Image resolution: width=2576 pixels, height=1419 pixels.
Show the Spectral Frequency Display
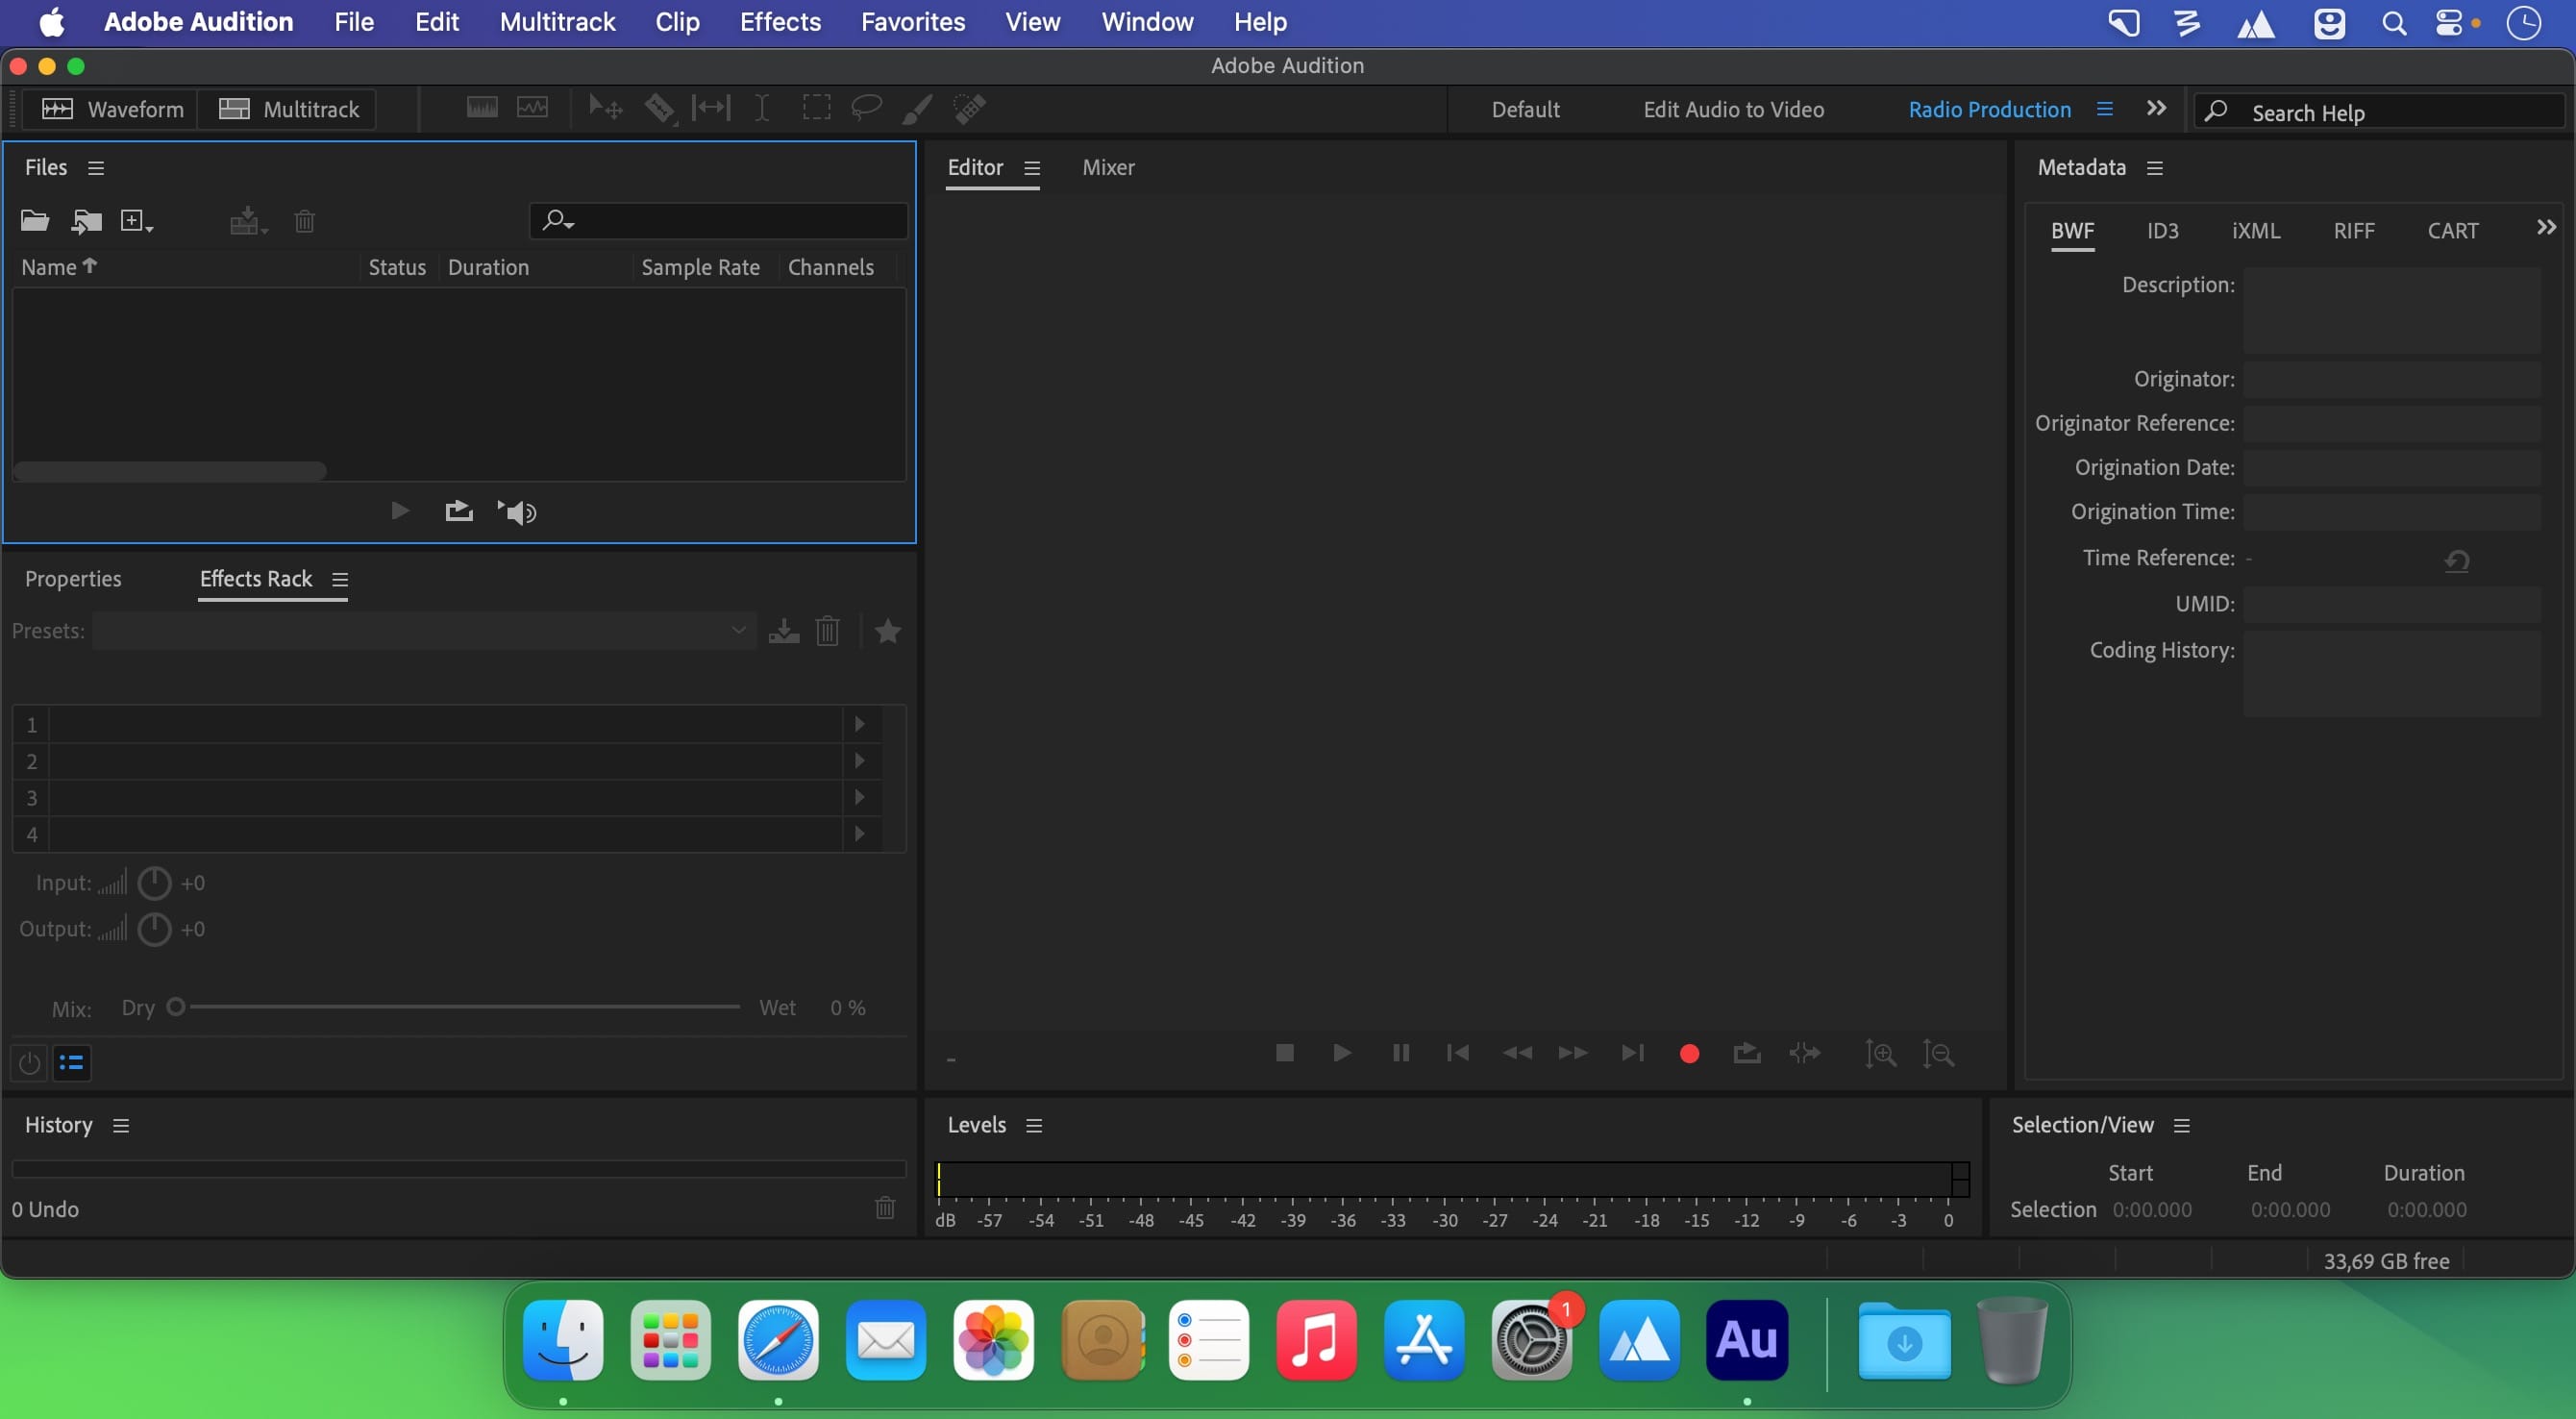click(x=482, y=108)
